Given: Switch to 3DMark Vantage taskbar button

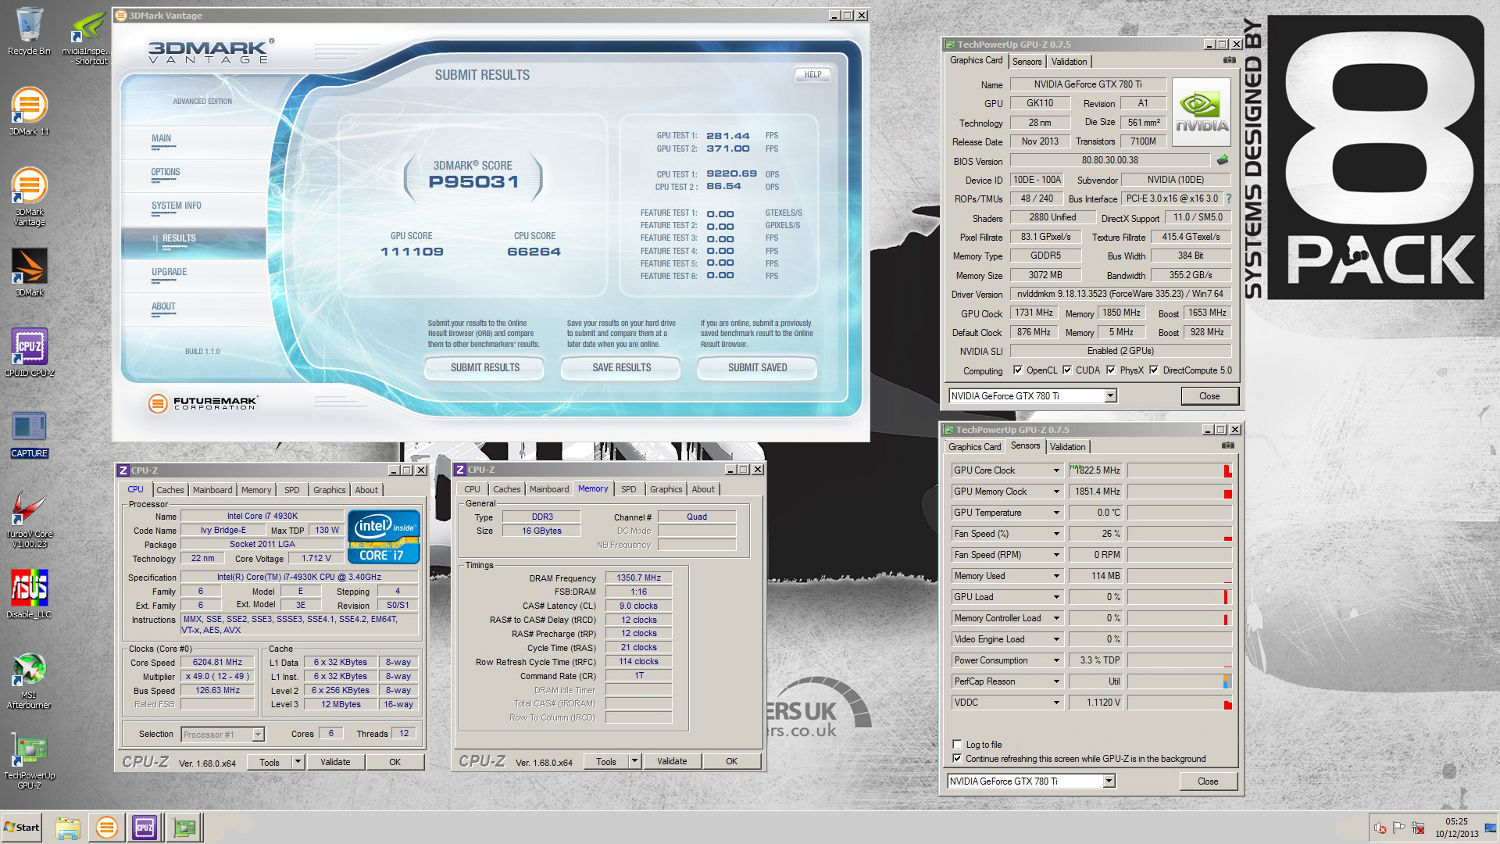Looking at the screenshot, I should coord(106,828).
